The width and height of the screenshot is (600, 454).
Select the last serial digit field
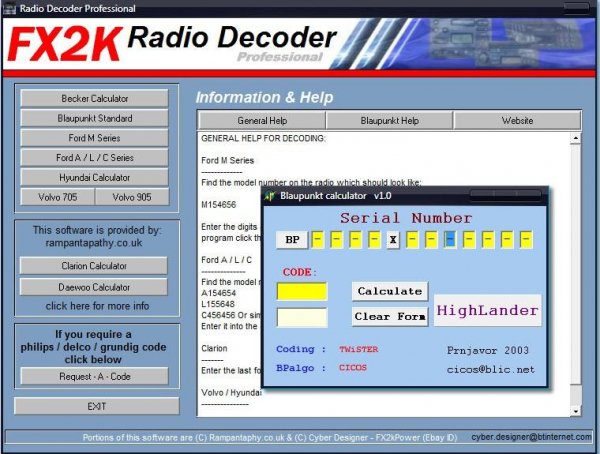(526, 240)
